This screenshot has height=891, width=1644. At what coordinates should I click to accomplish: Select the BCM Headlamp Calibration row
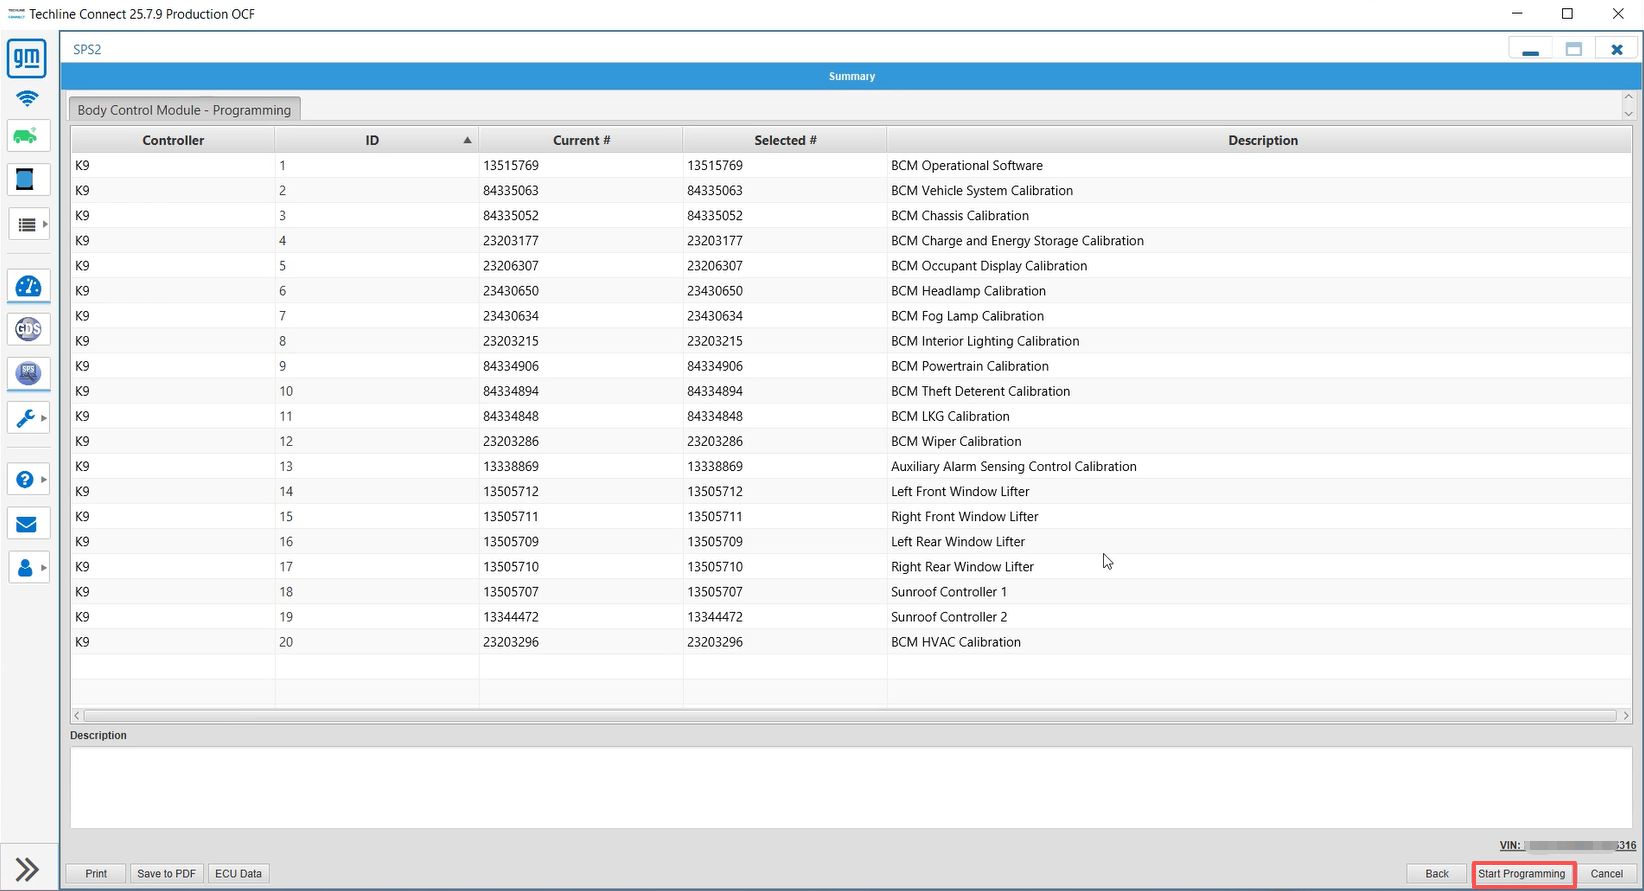[967, 291]
